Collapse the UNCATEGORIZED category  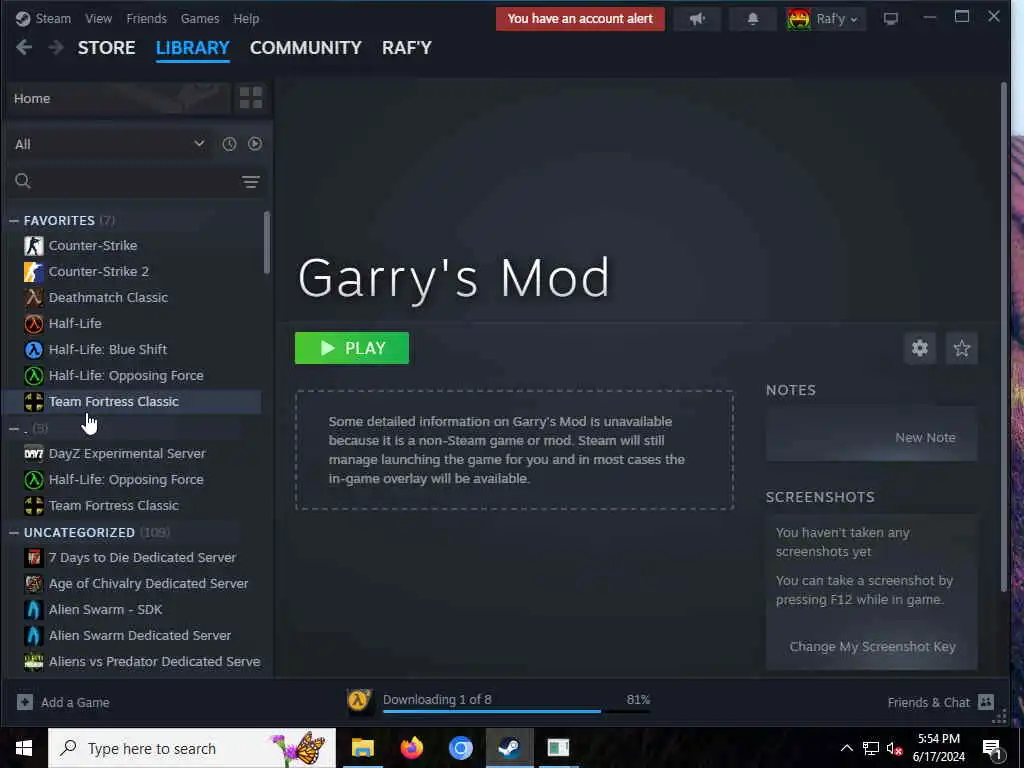pos(14,533)
